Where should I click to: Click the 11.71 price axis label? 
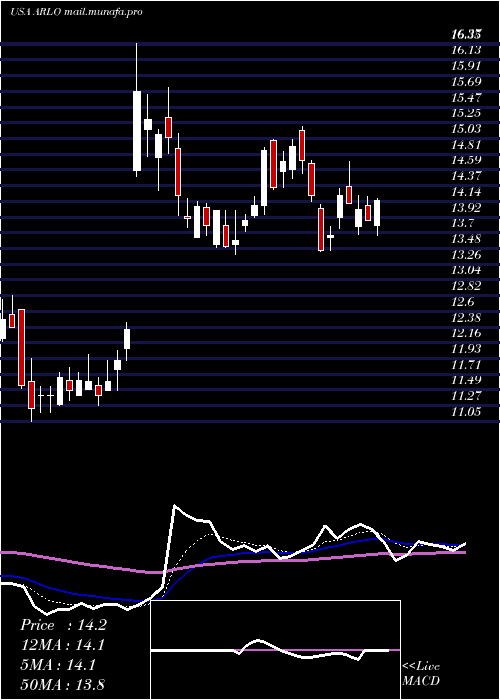(x=467, y=364)
